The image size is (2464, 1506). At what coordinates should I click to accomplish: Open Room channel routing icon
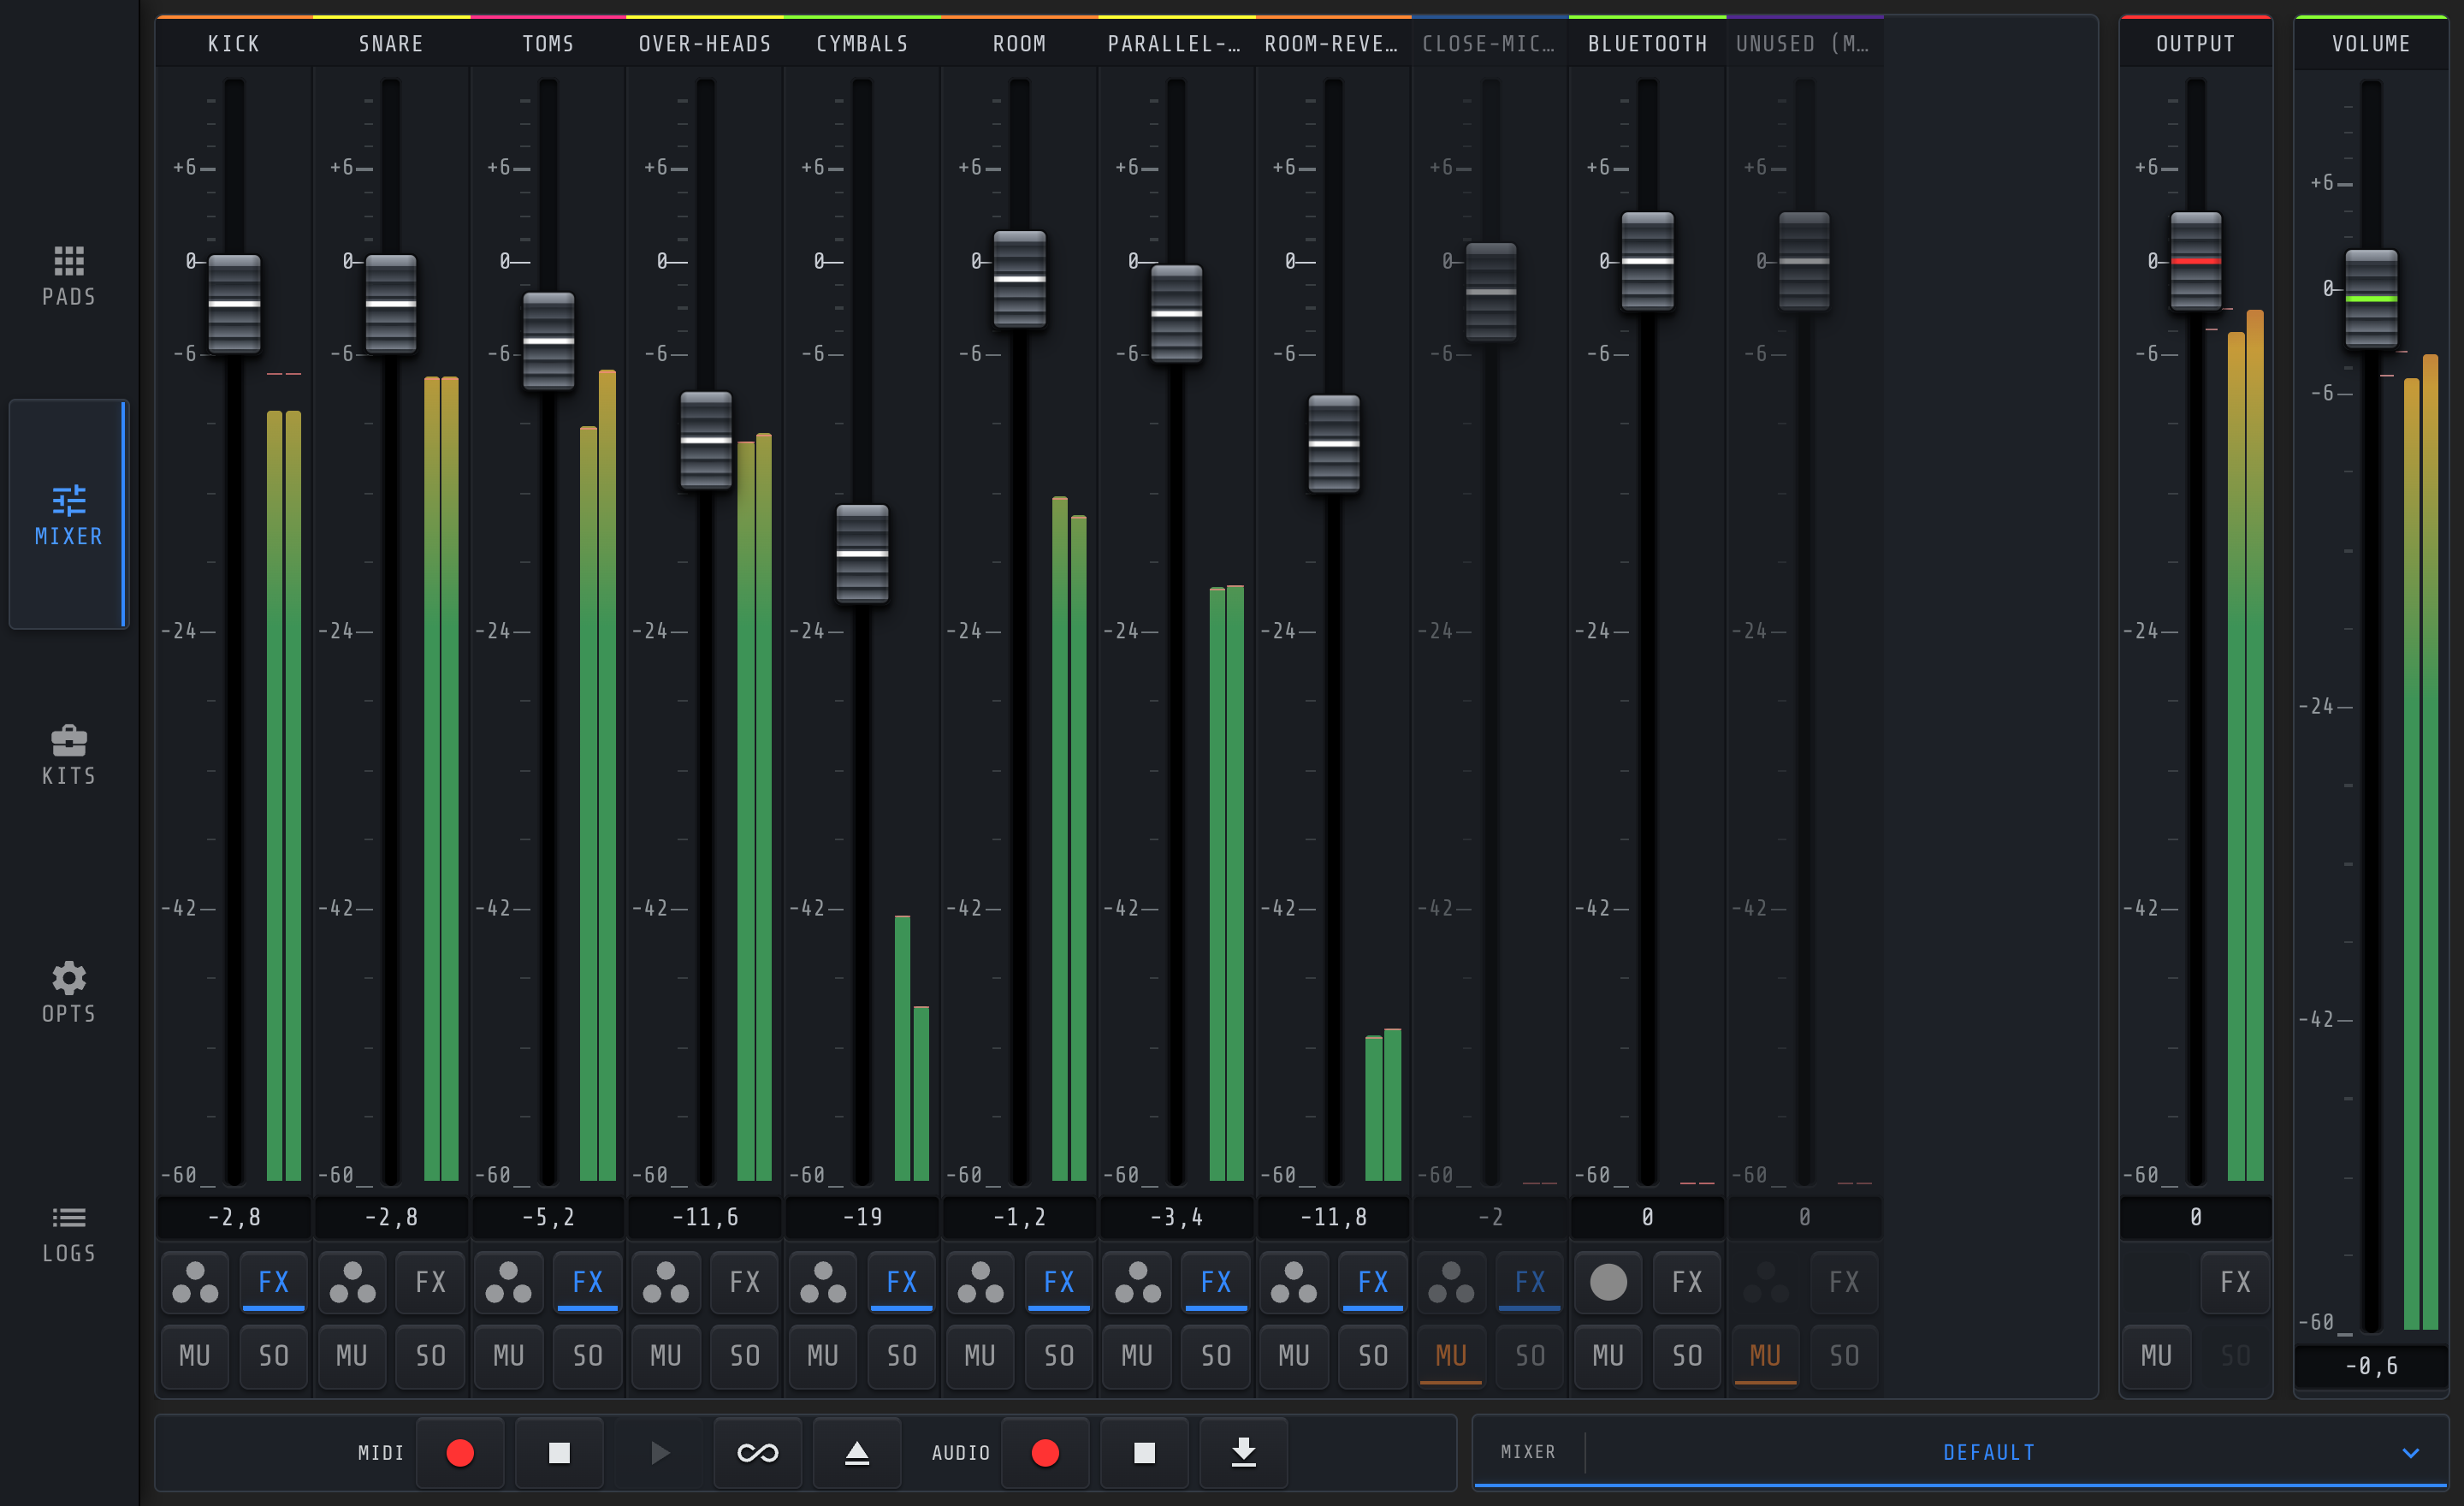(x=980, y=1282)
